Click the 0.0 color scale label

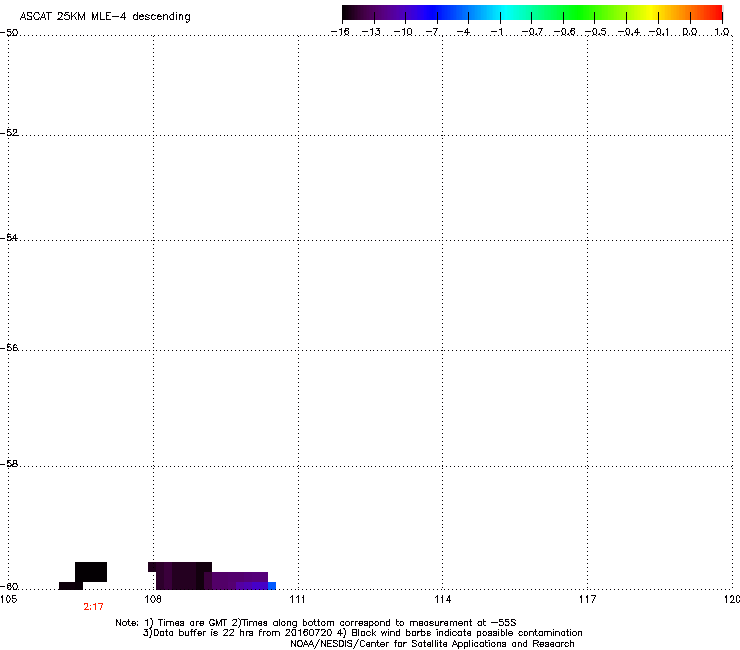[x=690, y=32]
